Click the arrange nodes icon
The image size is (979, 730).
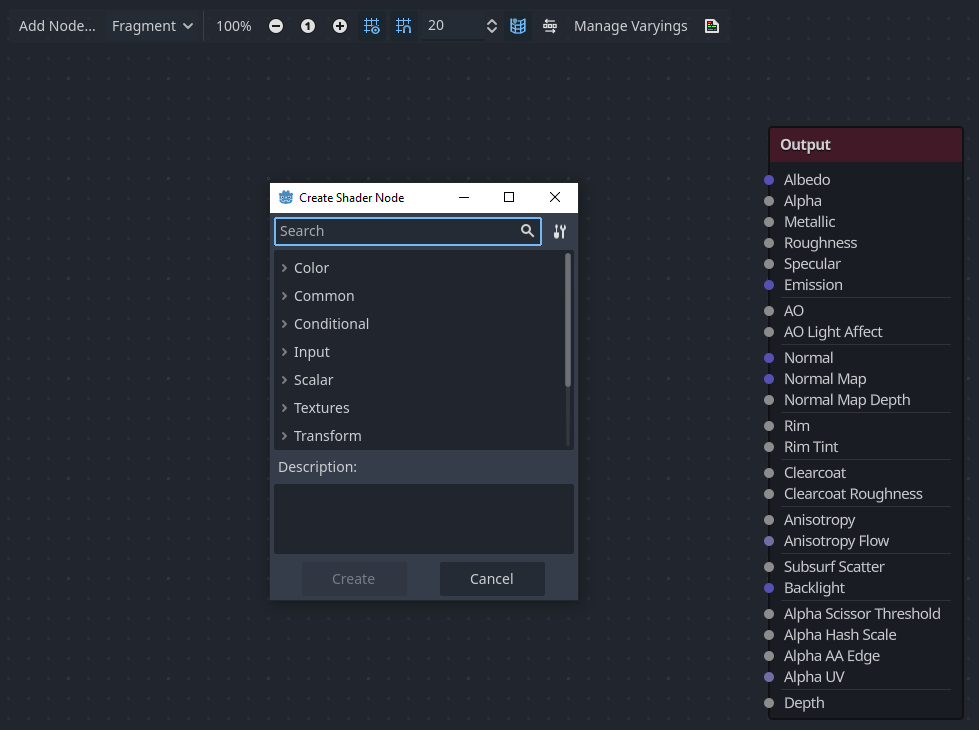coord(550,26)
